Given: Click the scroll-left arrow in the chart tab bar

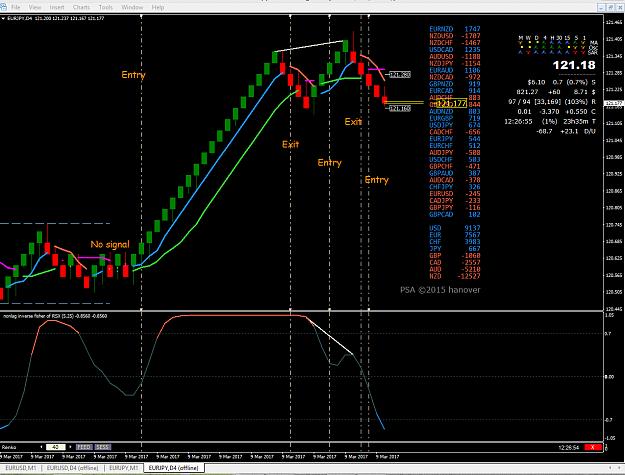Looking at the screenshot, I should 610,468.
